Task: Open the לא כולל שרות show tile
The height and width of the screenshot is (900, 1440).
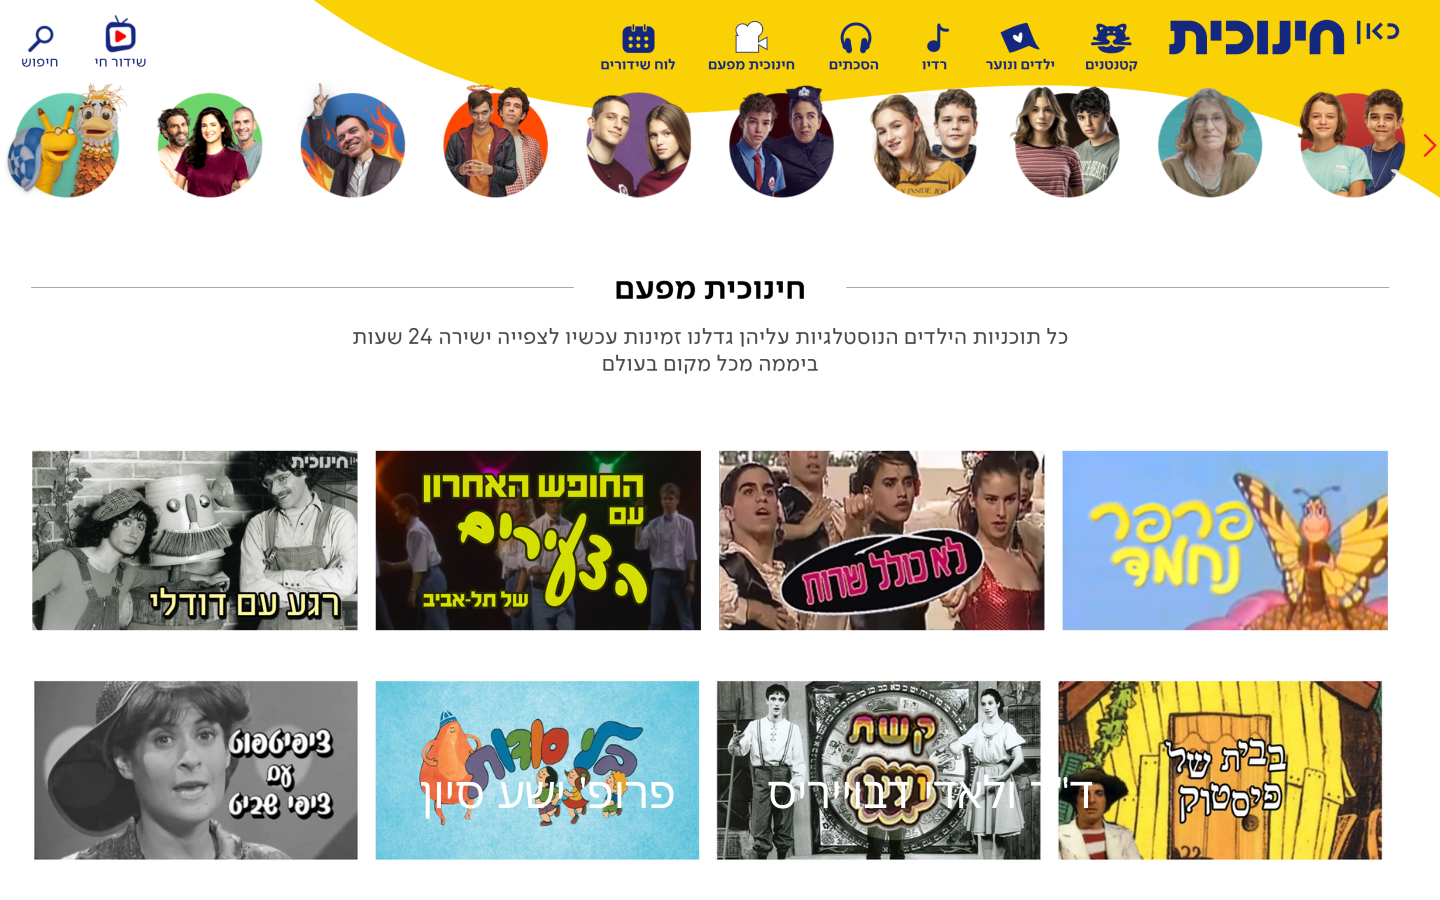Action: pyautogui.click(x=881, y=540)
